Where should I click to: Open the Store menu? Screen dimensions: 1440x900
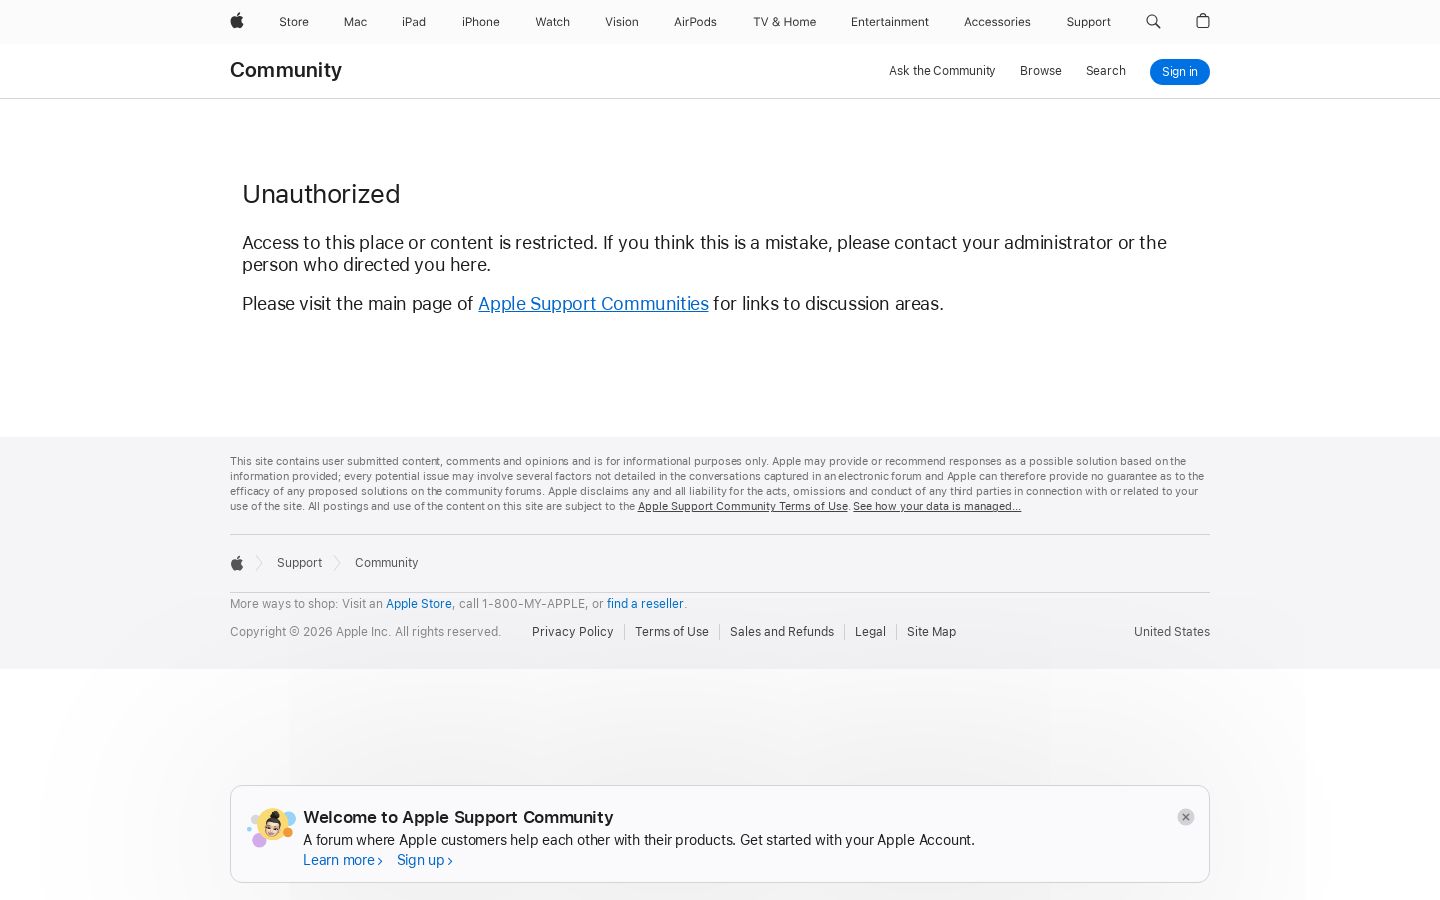[294, 22]
